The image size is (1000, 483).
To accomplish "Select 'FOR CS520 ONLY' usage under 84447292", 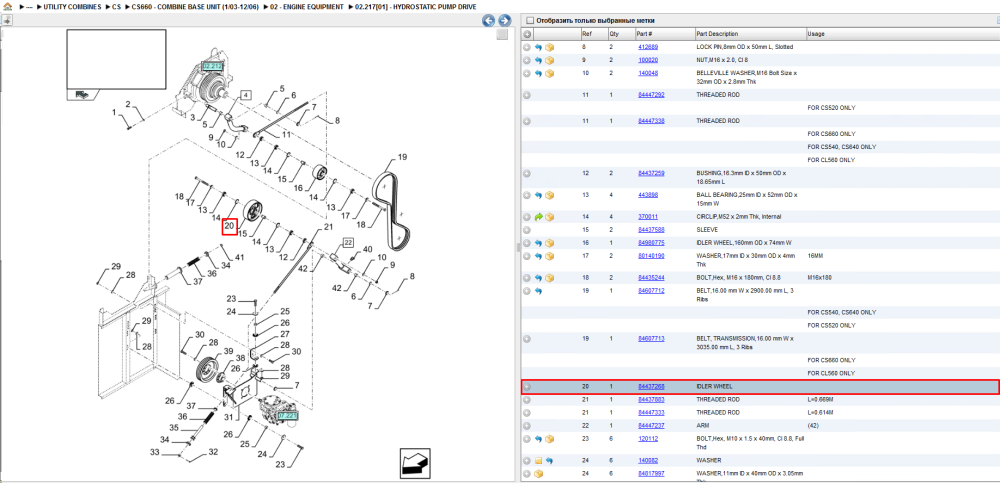I will tap(831, 108).
